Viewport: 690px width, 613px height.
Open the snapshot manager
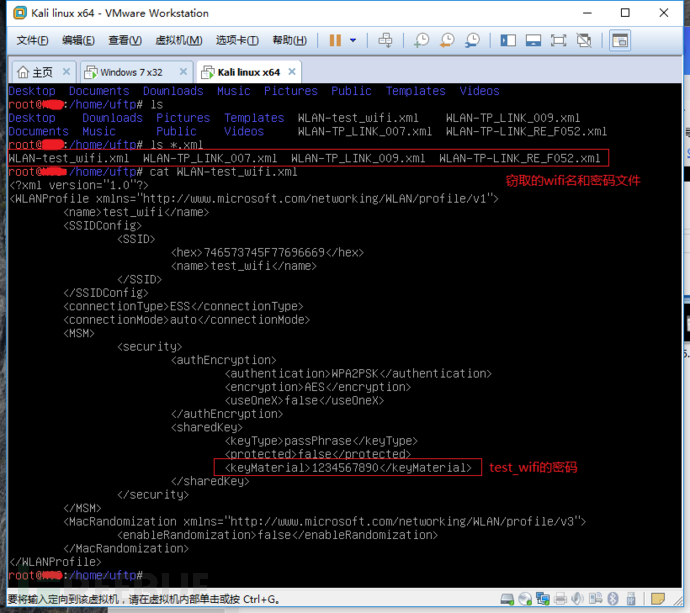[x=472, y=40]
